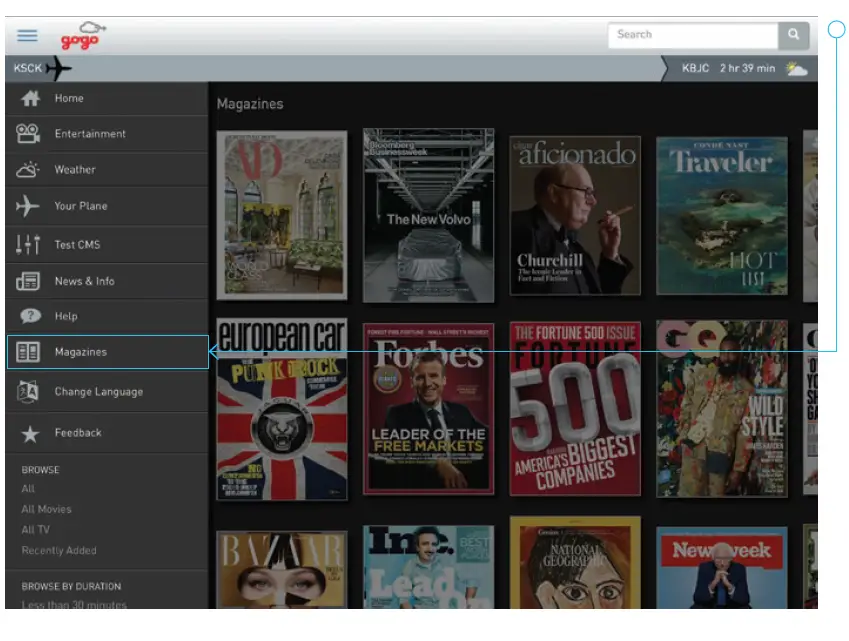
Task: Browse All TV link
Action: point(36,529)
